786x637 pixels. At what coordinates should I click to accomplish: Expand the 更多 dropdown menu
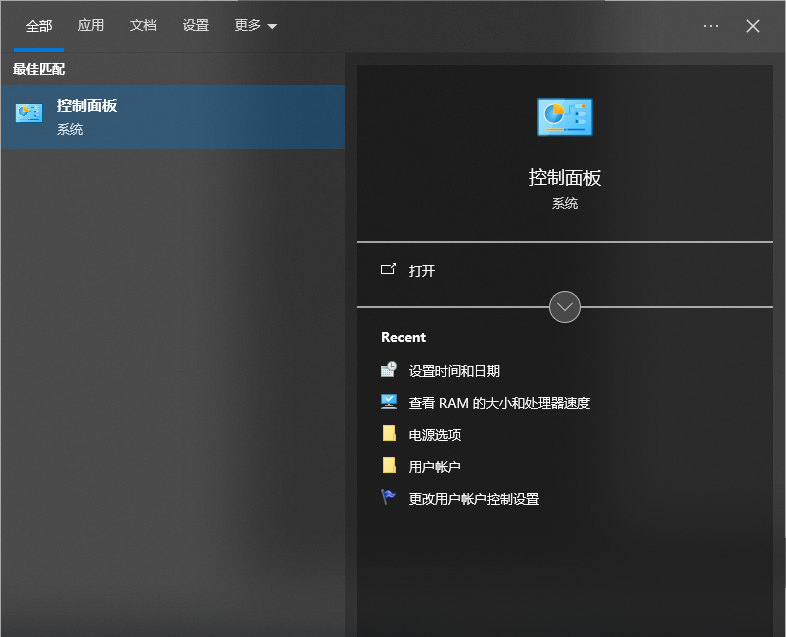point(256,26)
